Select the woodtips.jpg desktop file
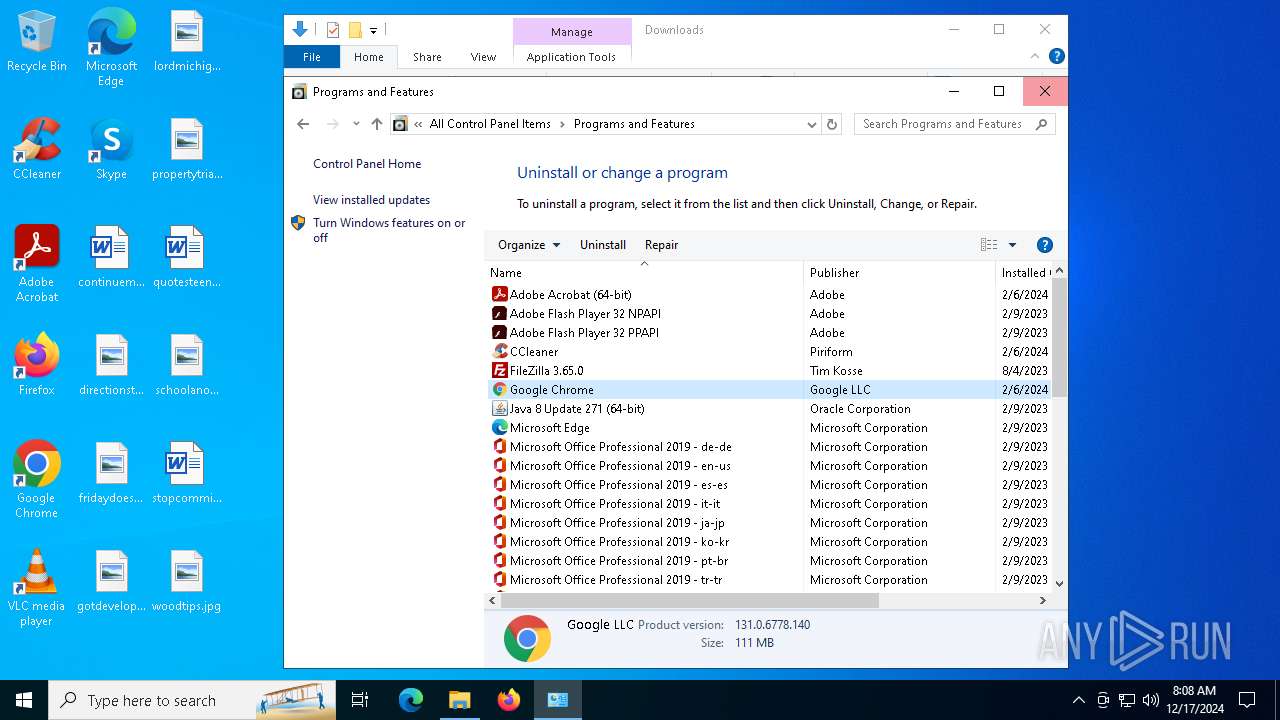 [x=186, y=581]
